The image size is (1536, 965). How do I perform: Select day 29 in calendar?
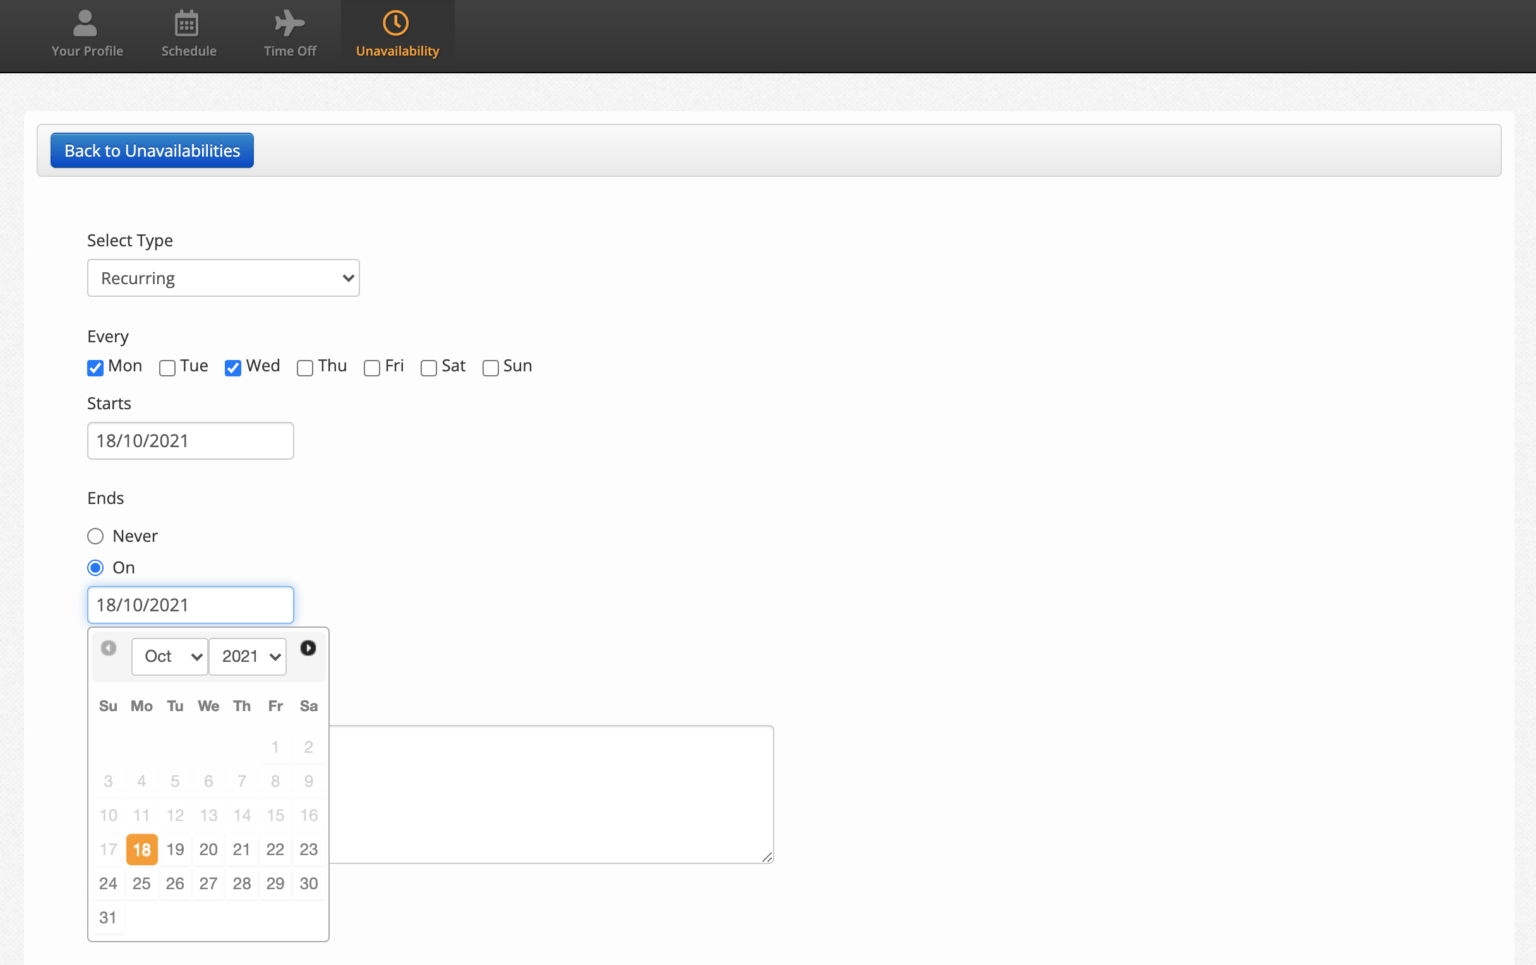click(x=275, y=884)
